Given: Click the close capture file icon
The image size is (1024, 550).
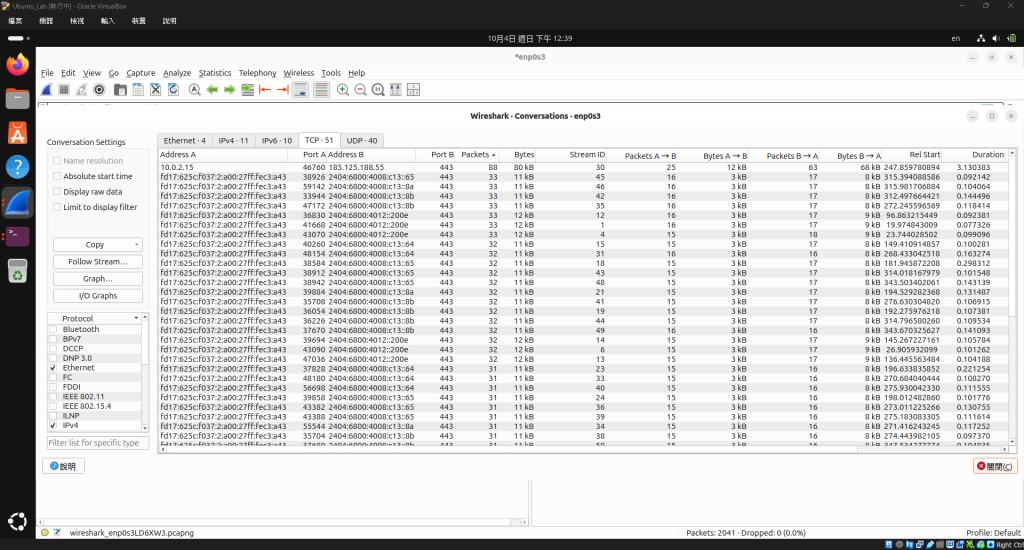Looking at the screenshot, I should click(x=155, y=89).
